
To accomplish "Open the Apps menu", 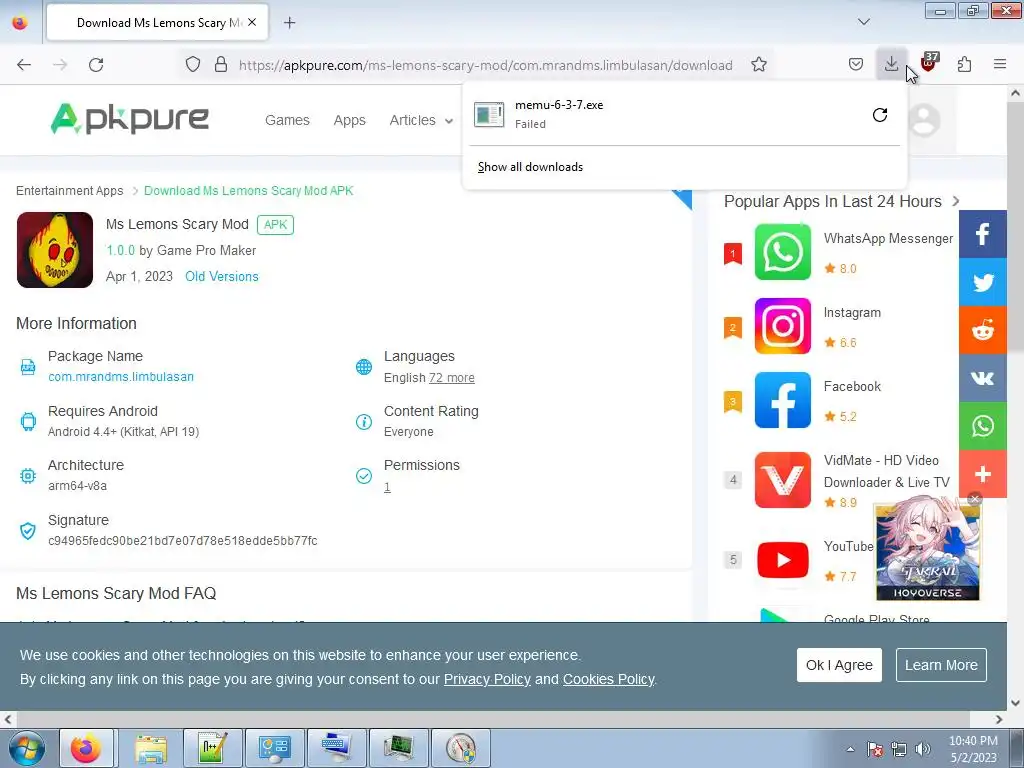I will [x=349, y=120].
